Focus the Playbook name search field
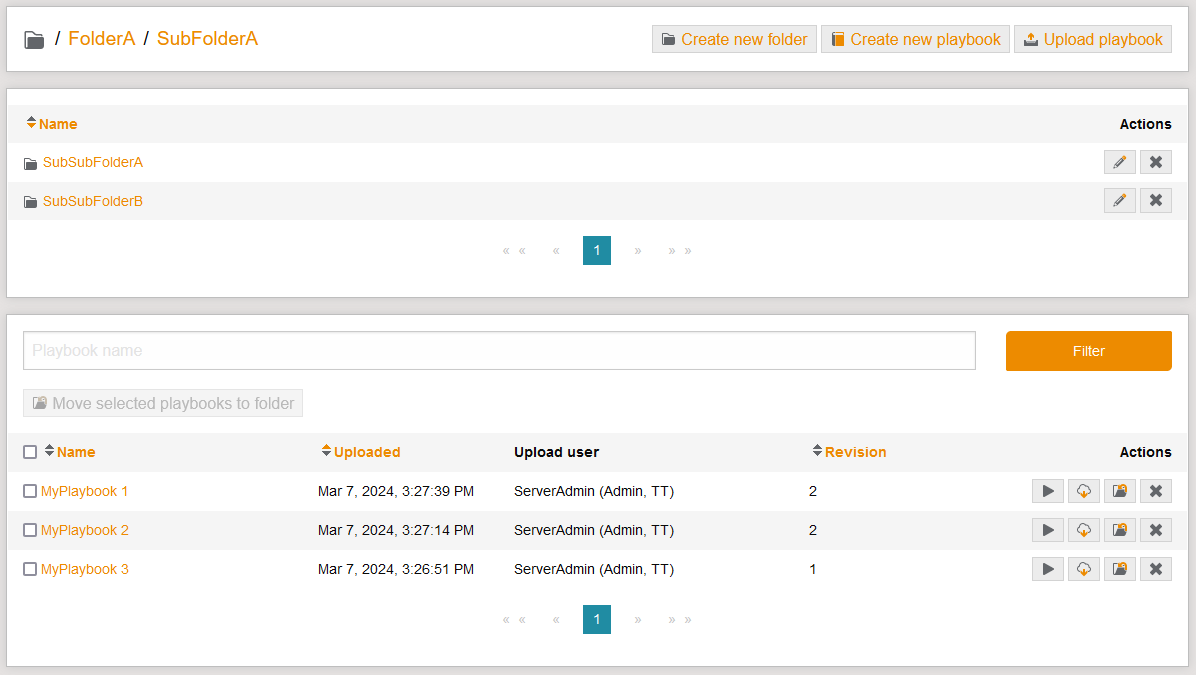This screenshot has width=1196, height=675. (499, 351)
